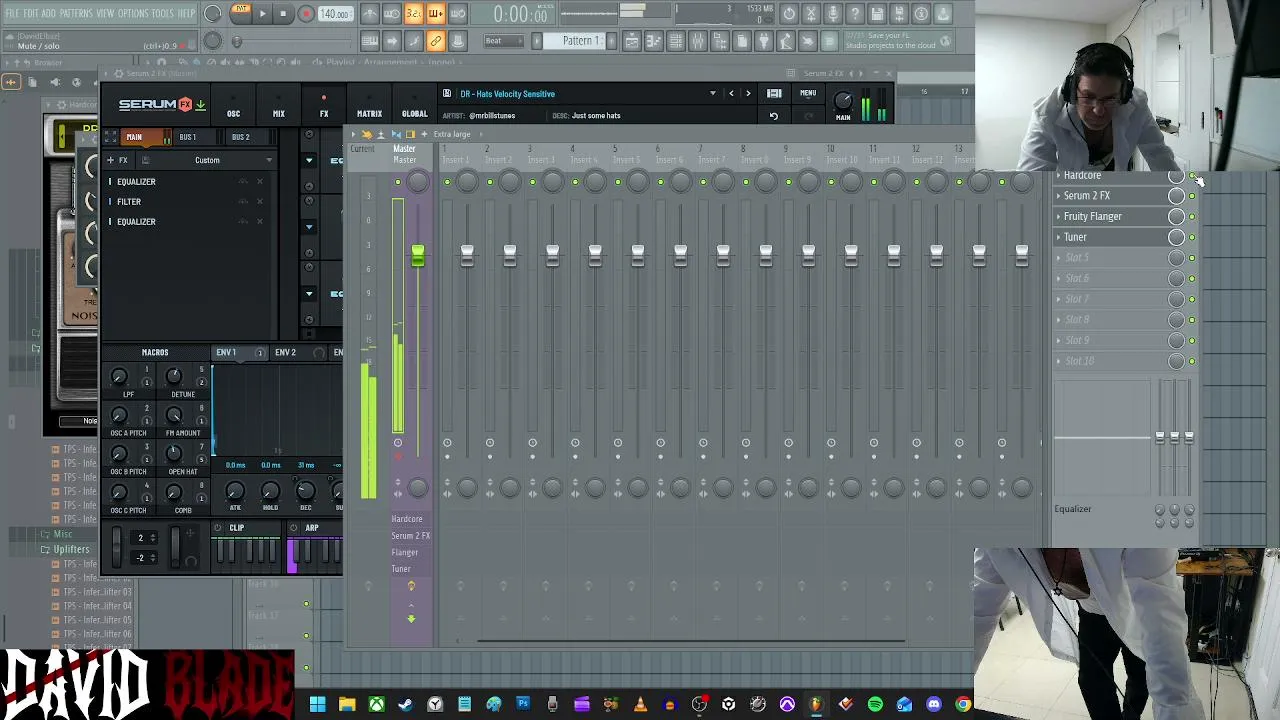This screenshot has height=720, width=1280.
Task: Start playback with the Play button
Action: point(262,14)
